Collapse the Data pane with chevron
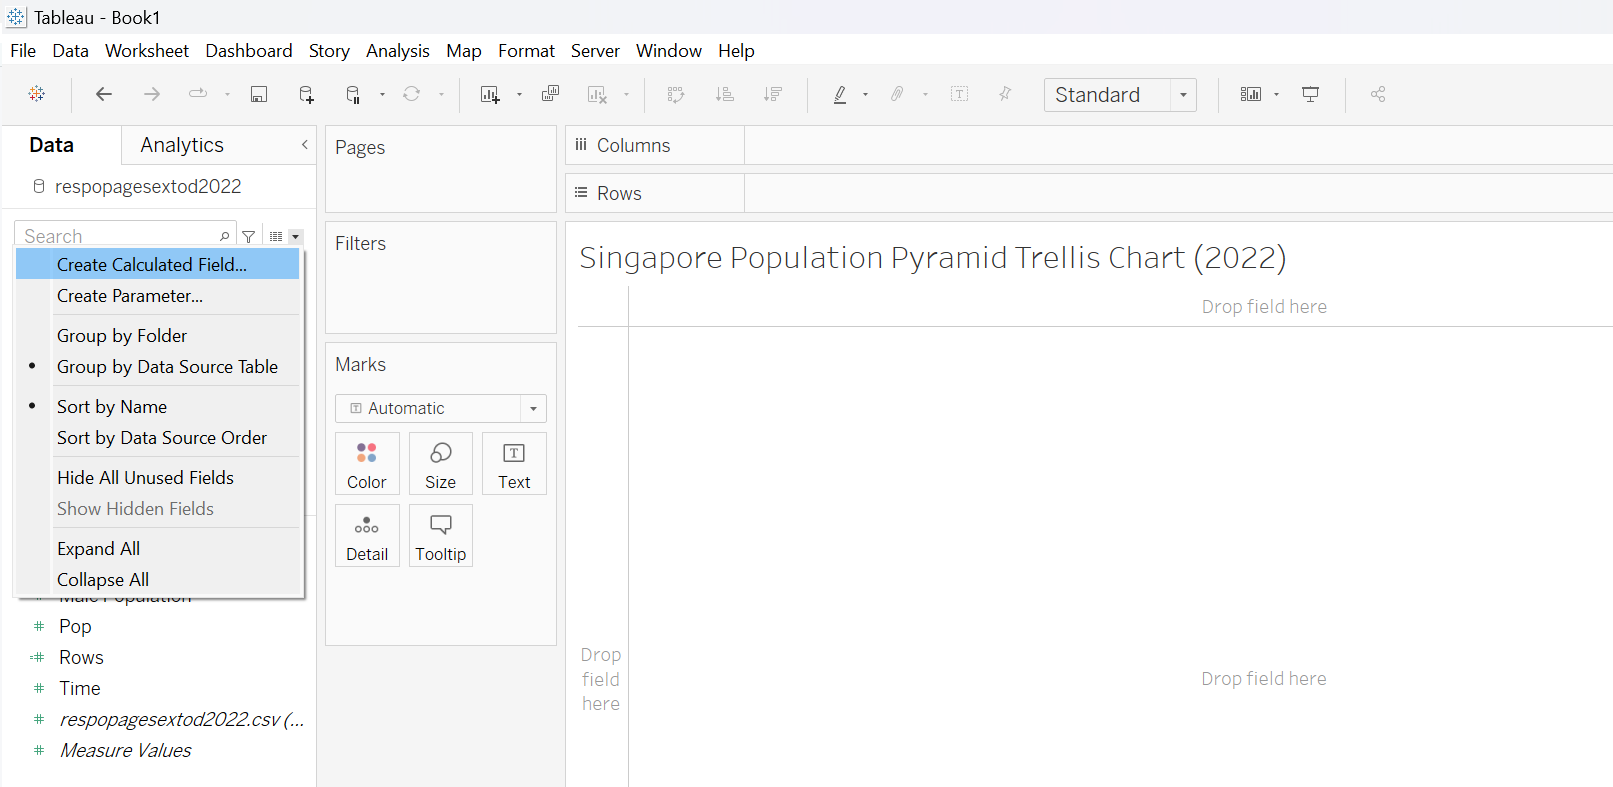Viewport: 1613px width, 787px height. [305, 145]
